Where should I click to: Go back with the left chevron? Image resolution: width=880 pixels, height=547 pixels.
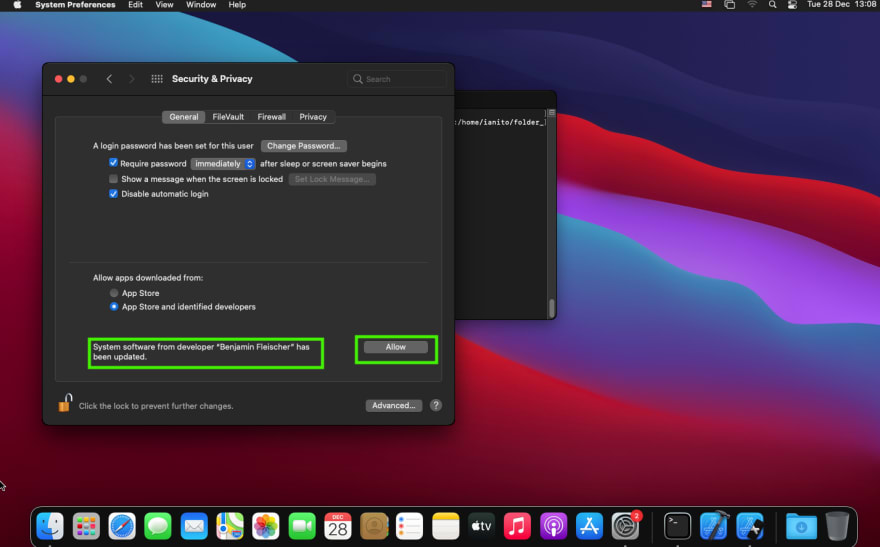coord(109,79)
